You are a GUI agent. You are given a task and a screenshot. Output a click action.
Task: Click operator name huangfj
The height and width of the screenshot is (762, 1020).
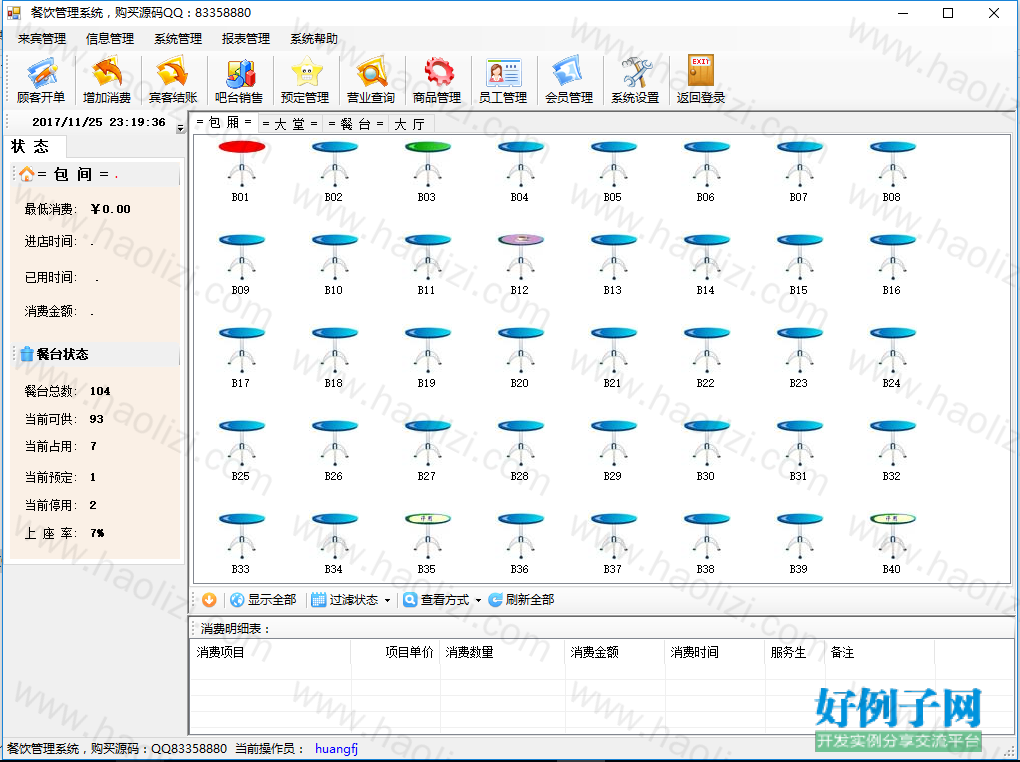(336, 748)
